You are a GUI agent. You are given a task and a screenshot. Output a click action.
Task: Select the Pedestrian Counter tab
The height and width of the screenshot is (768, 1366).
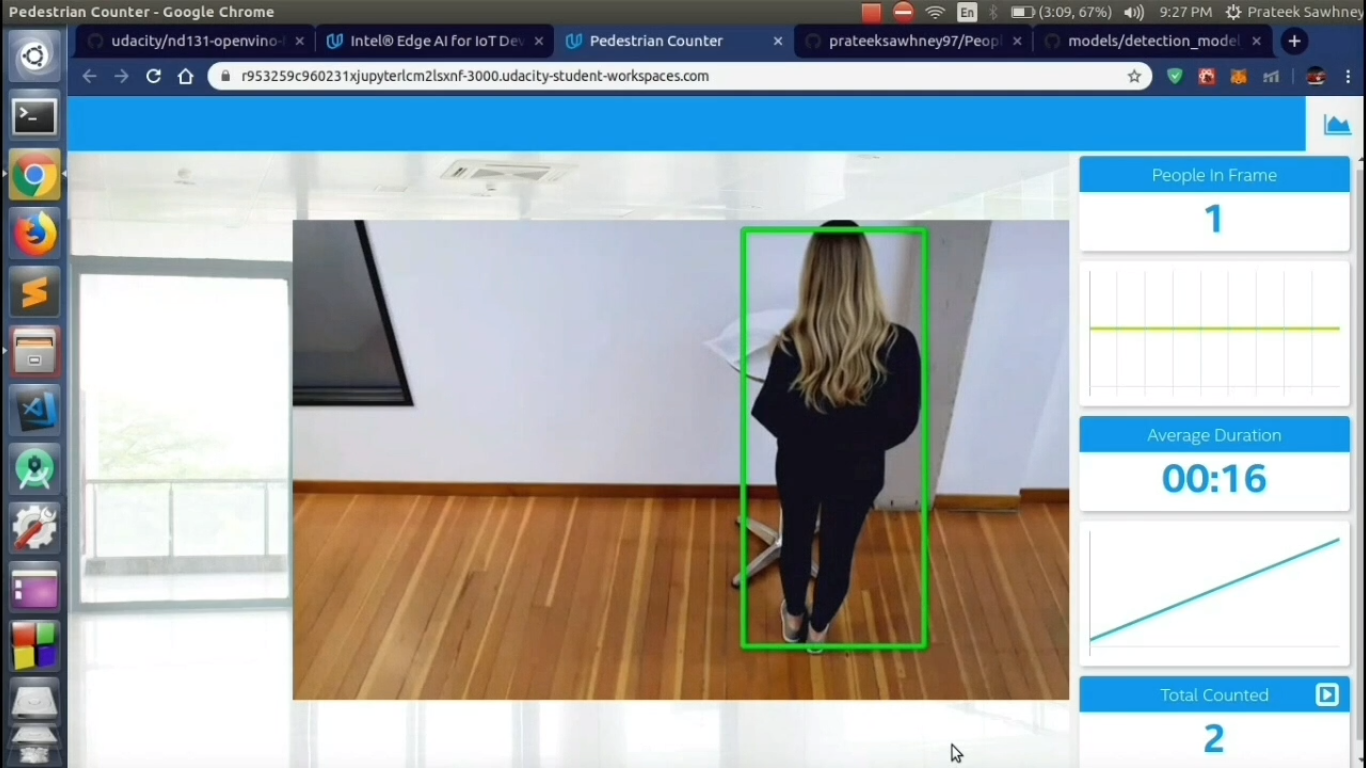(x=674, y=41)
